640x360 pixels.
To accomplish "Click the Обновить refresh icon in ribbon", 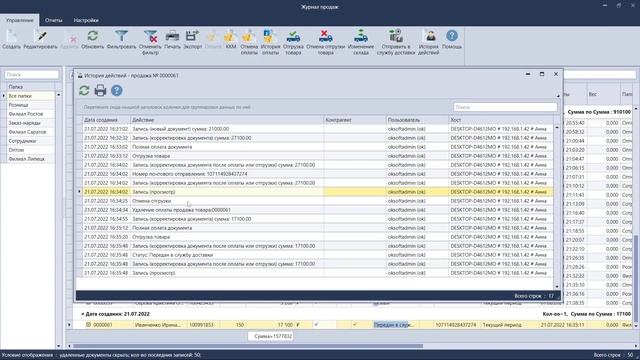I will tap(93, 36).
